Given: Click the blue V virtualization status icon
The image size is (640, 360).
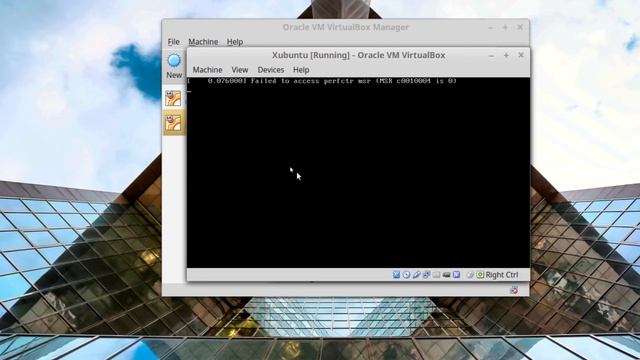Looking at the screenshot, I should point(456,275).
